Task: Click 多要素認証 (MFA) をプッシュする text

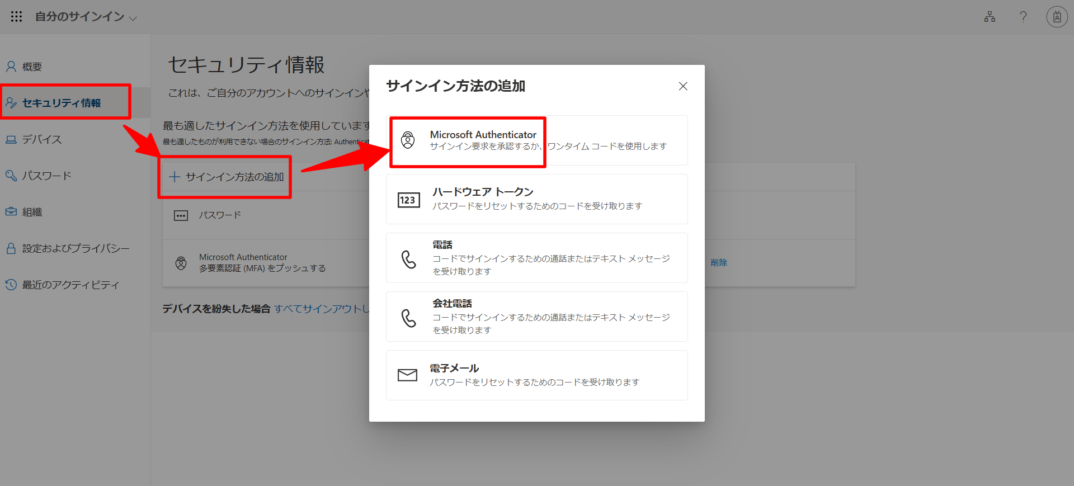Action: [x=262, y=268]
